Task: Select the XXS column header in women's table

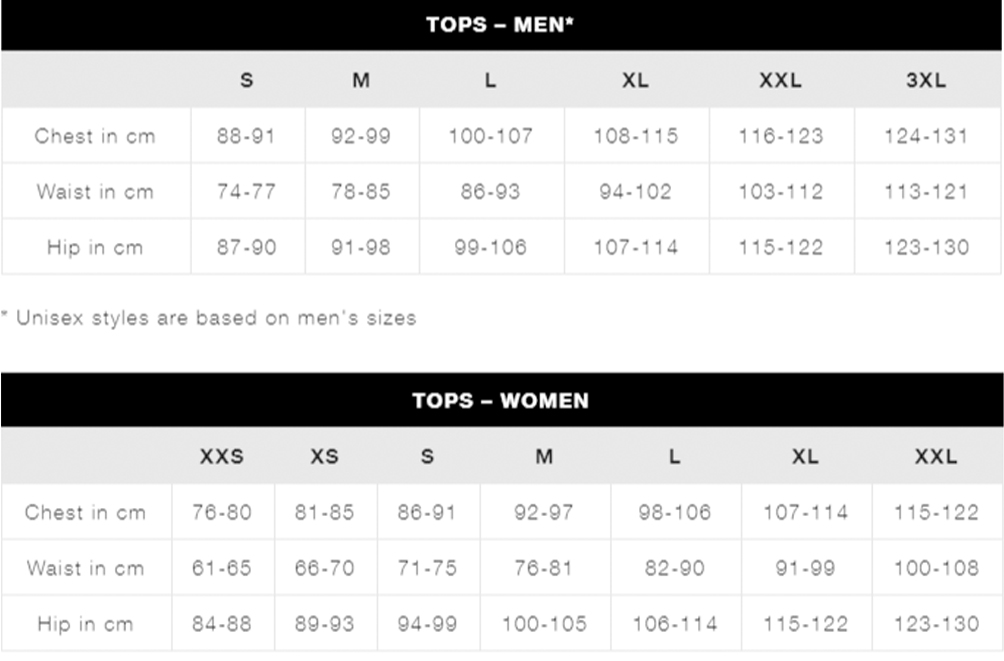Action: (x=222, y=457)
